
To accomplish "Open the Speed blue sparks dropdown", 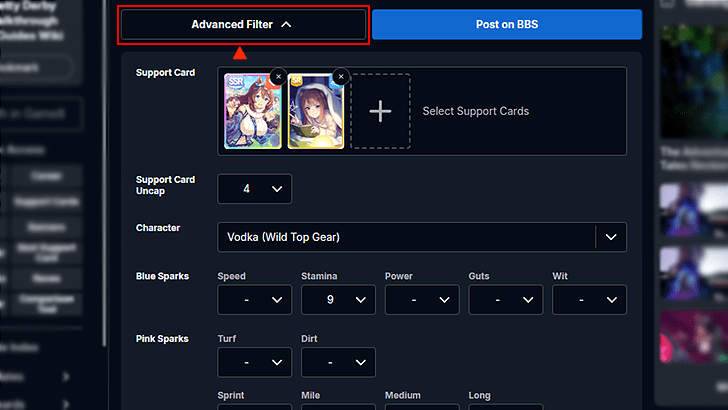I will (x=254, y=300).
